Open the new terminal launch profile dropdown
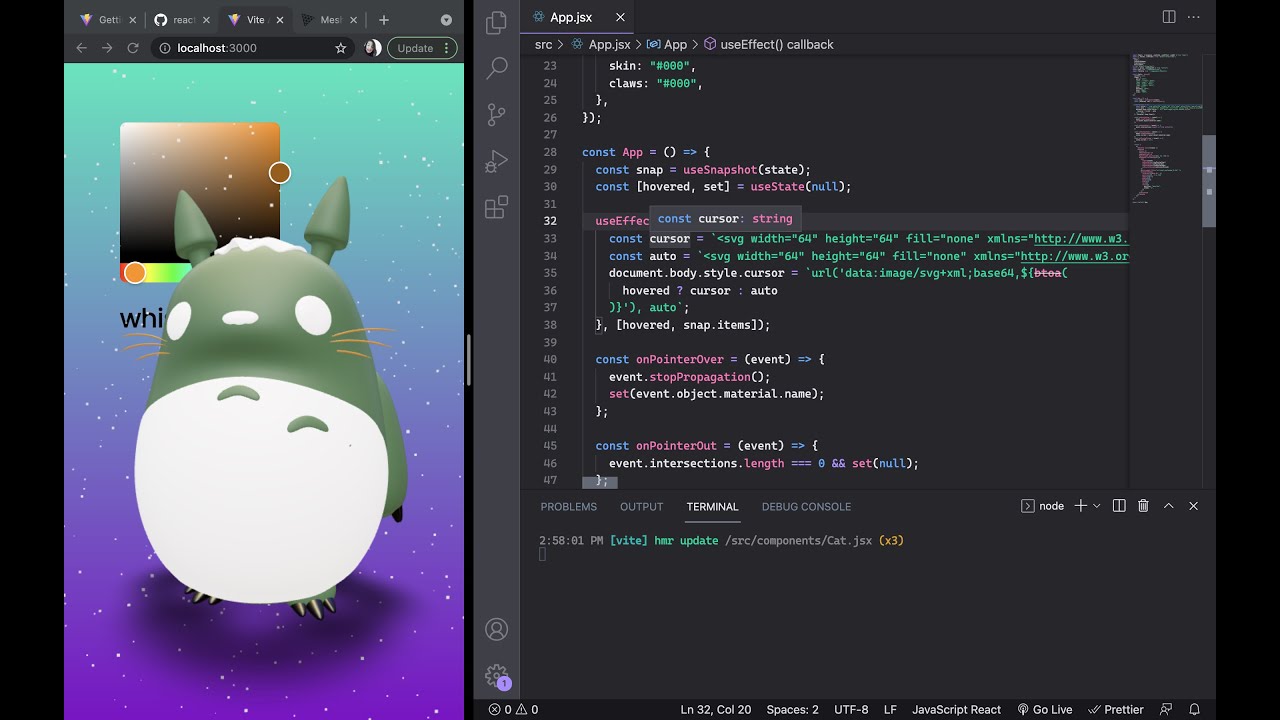1280x720 pixels. click(1097, 506)
